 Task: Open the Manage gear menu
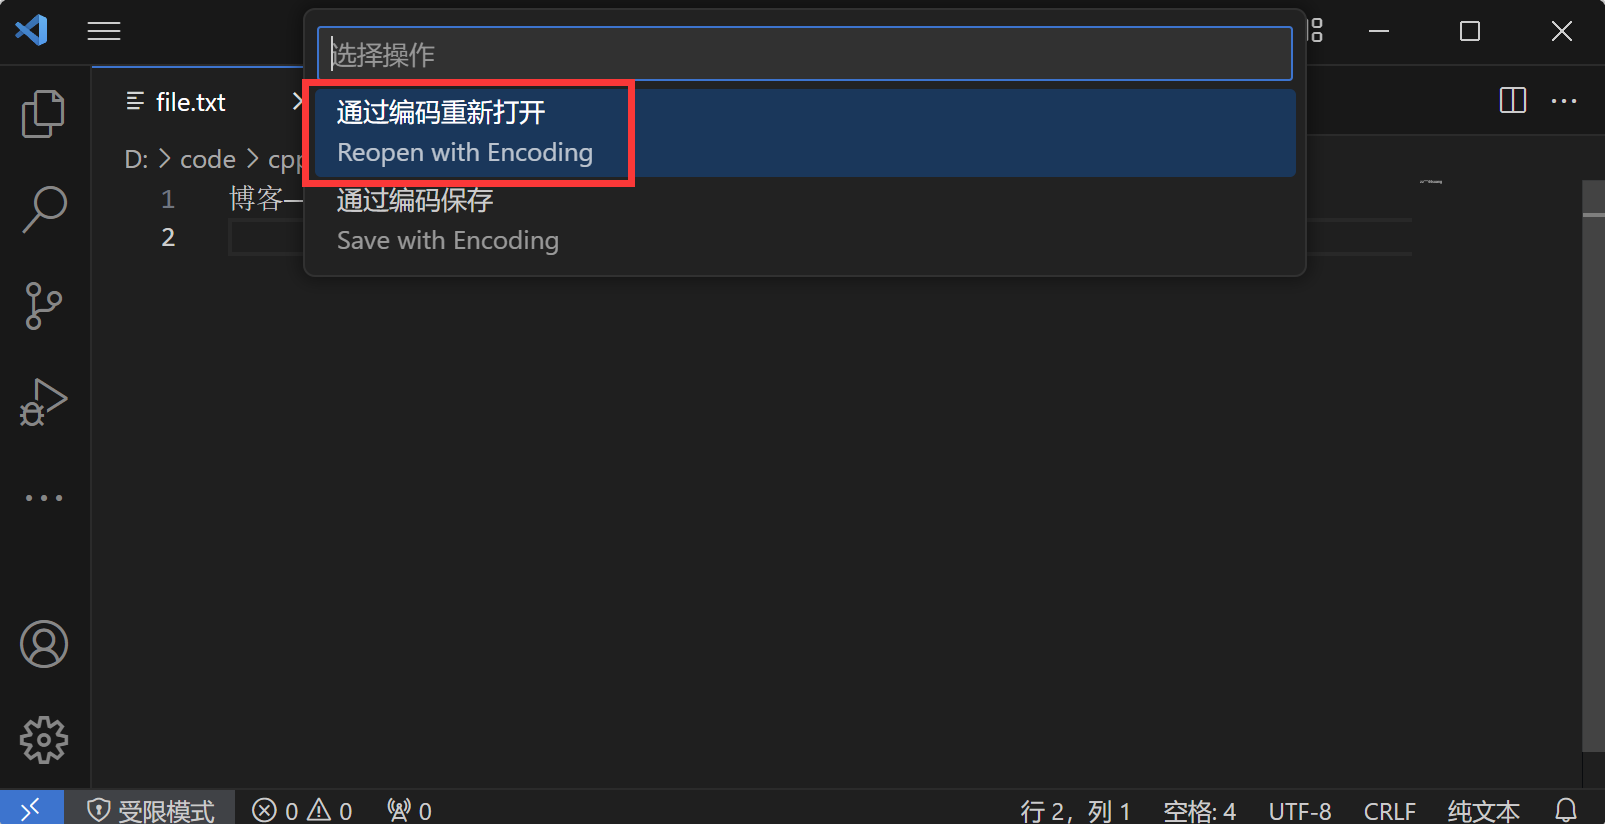tap(44, 740)
